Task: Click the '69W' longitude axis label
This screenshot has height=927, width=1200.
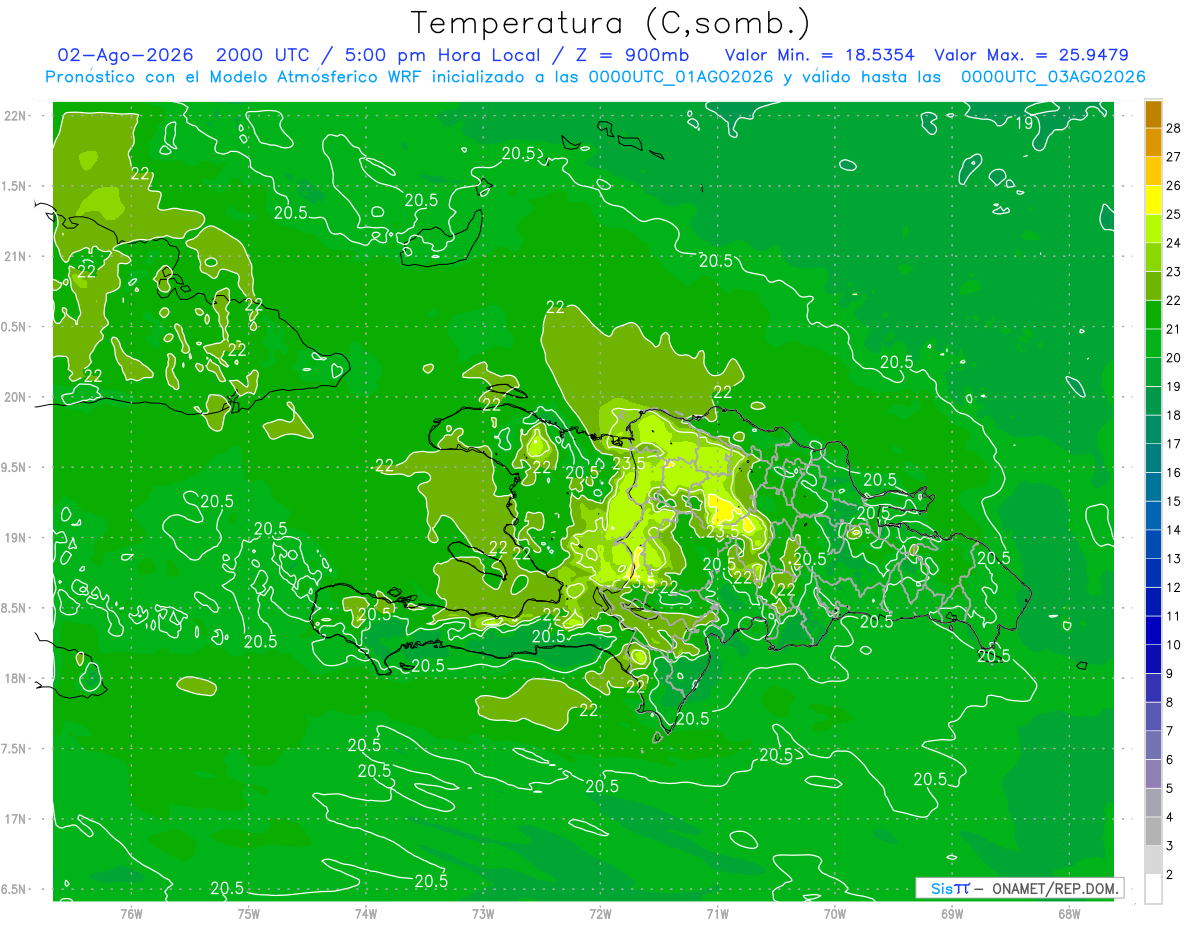Action: click(x=952, y=913)
